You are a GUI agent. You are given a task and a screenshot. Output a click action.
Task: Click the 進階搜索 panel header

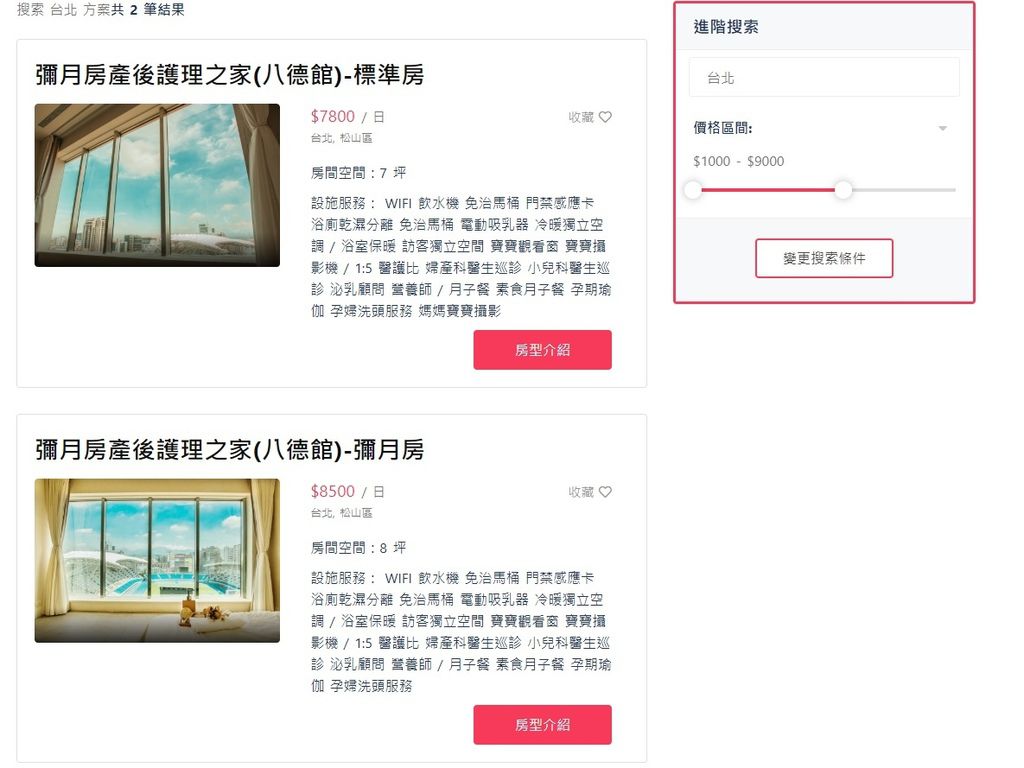click(824, 27)
